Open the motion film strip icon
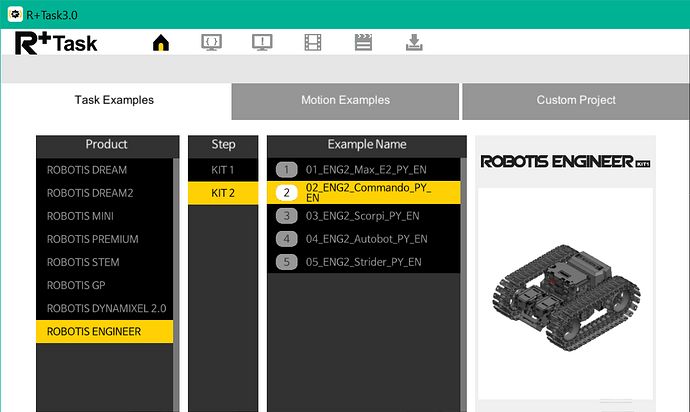Image resolution: width=690 pixels, height=412 pixels. (x=312, y=43)
